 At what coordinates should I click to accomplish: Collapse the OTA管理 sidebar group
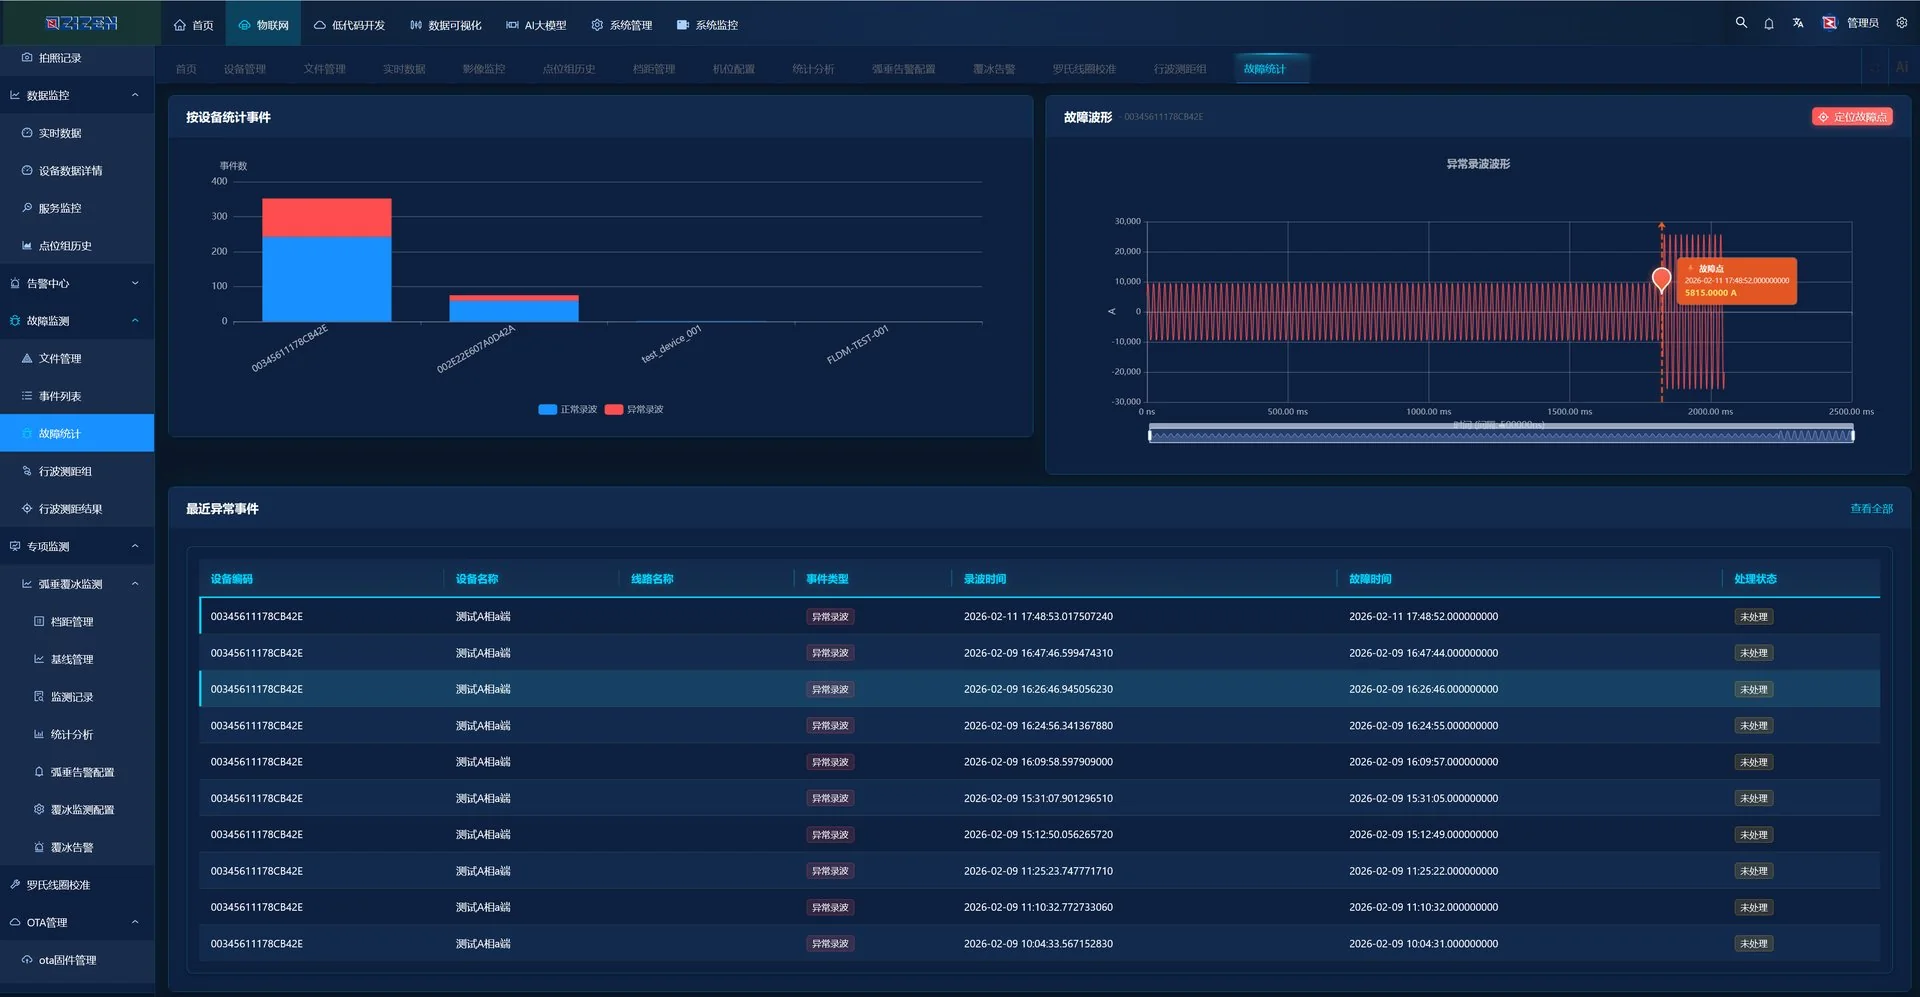point(134,922)
